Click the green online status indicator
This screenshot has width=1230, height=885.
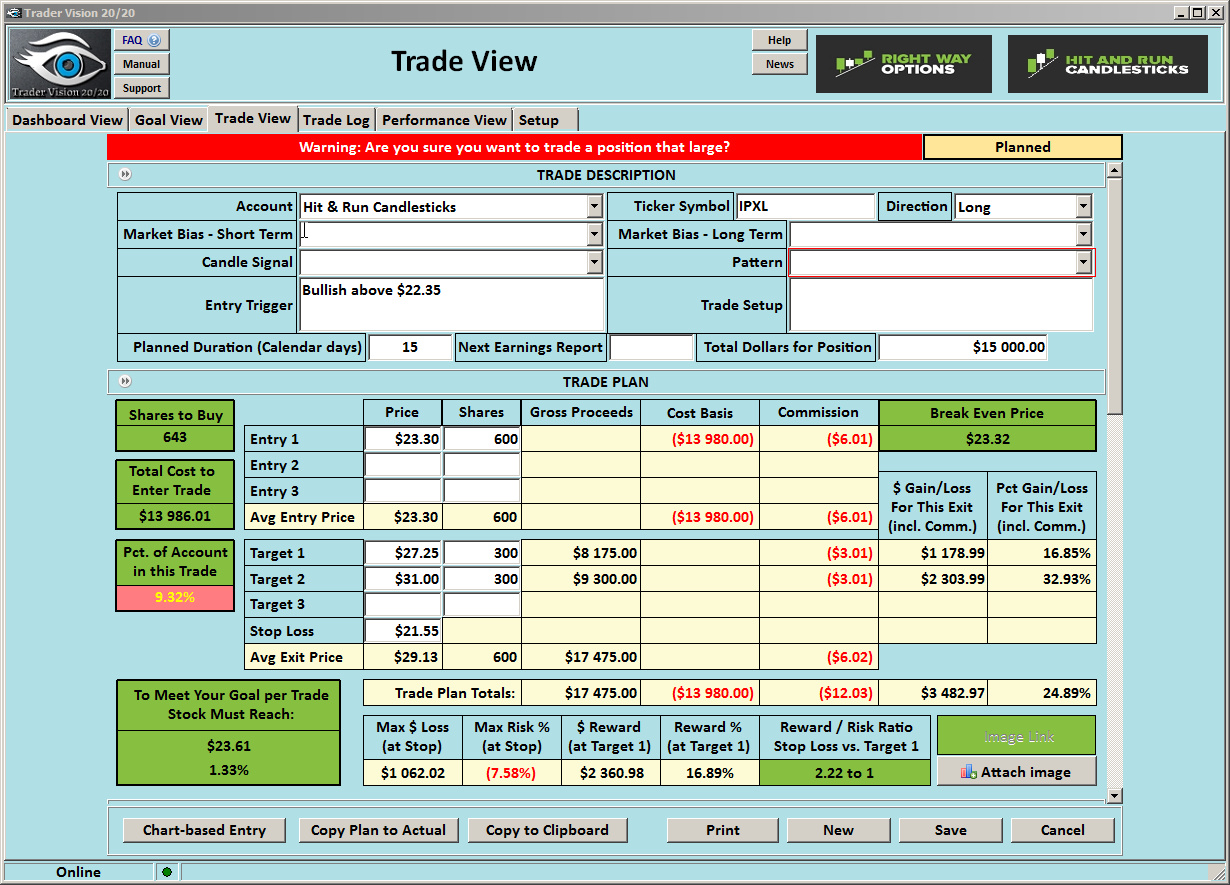167,872
